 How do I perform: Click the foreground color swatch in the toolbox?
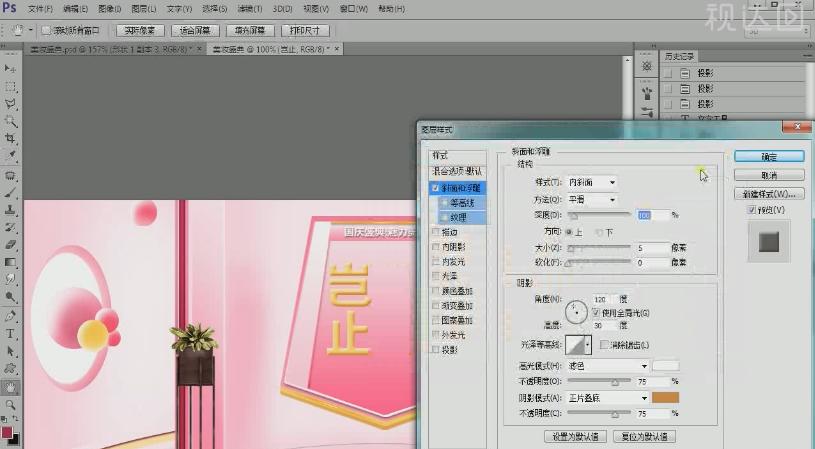point(7,432)
